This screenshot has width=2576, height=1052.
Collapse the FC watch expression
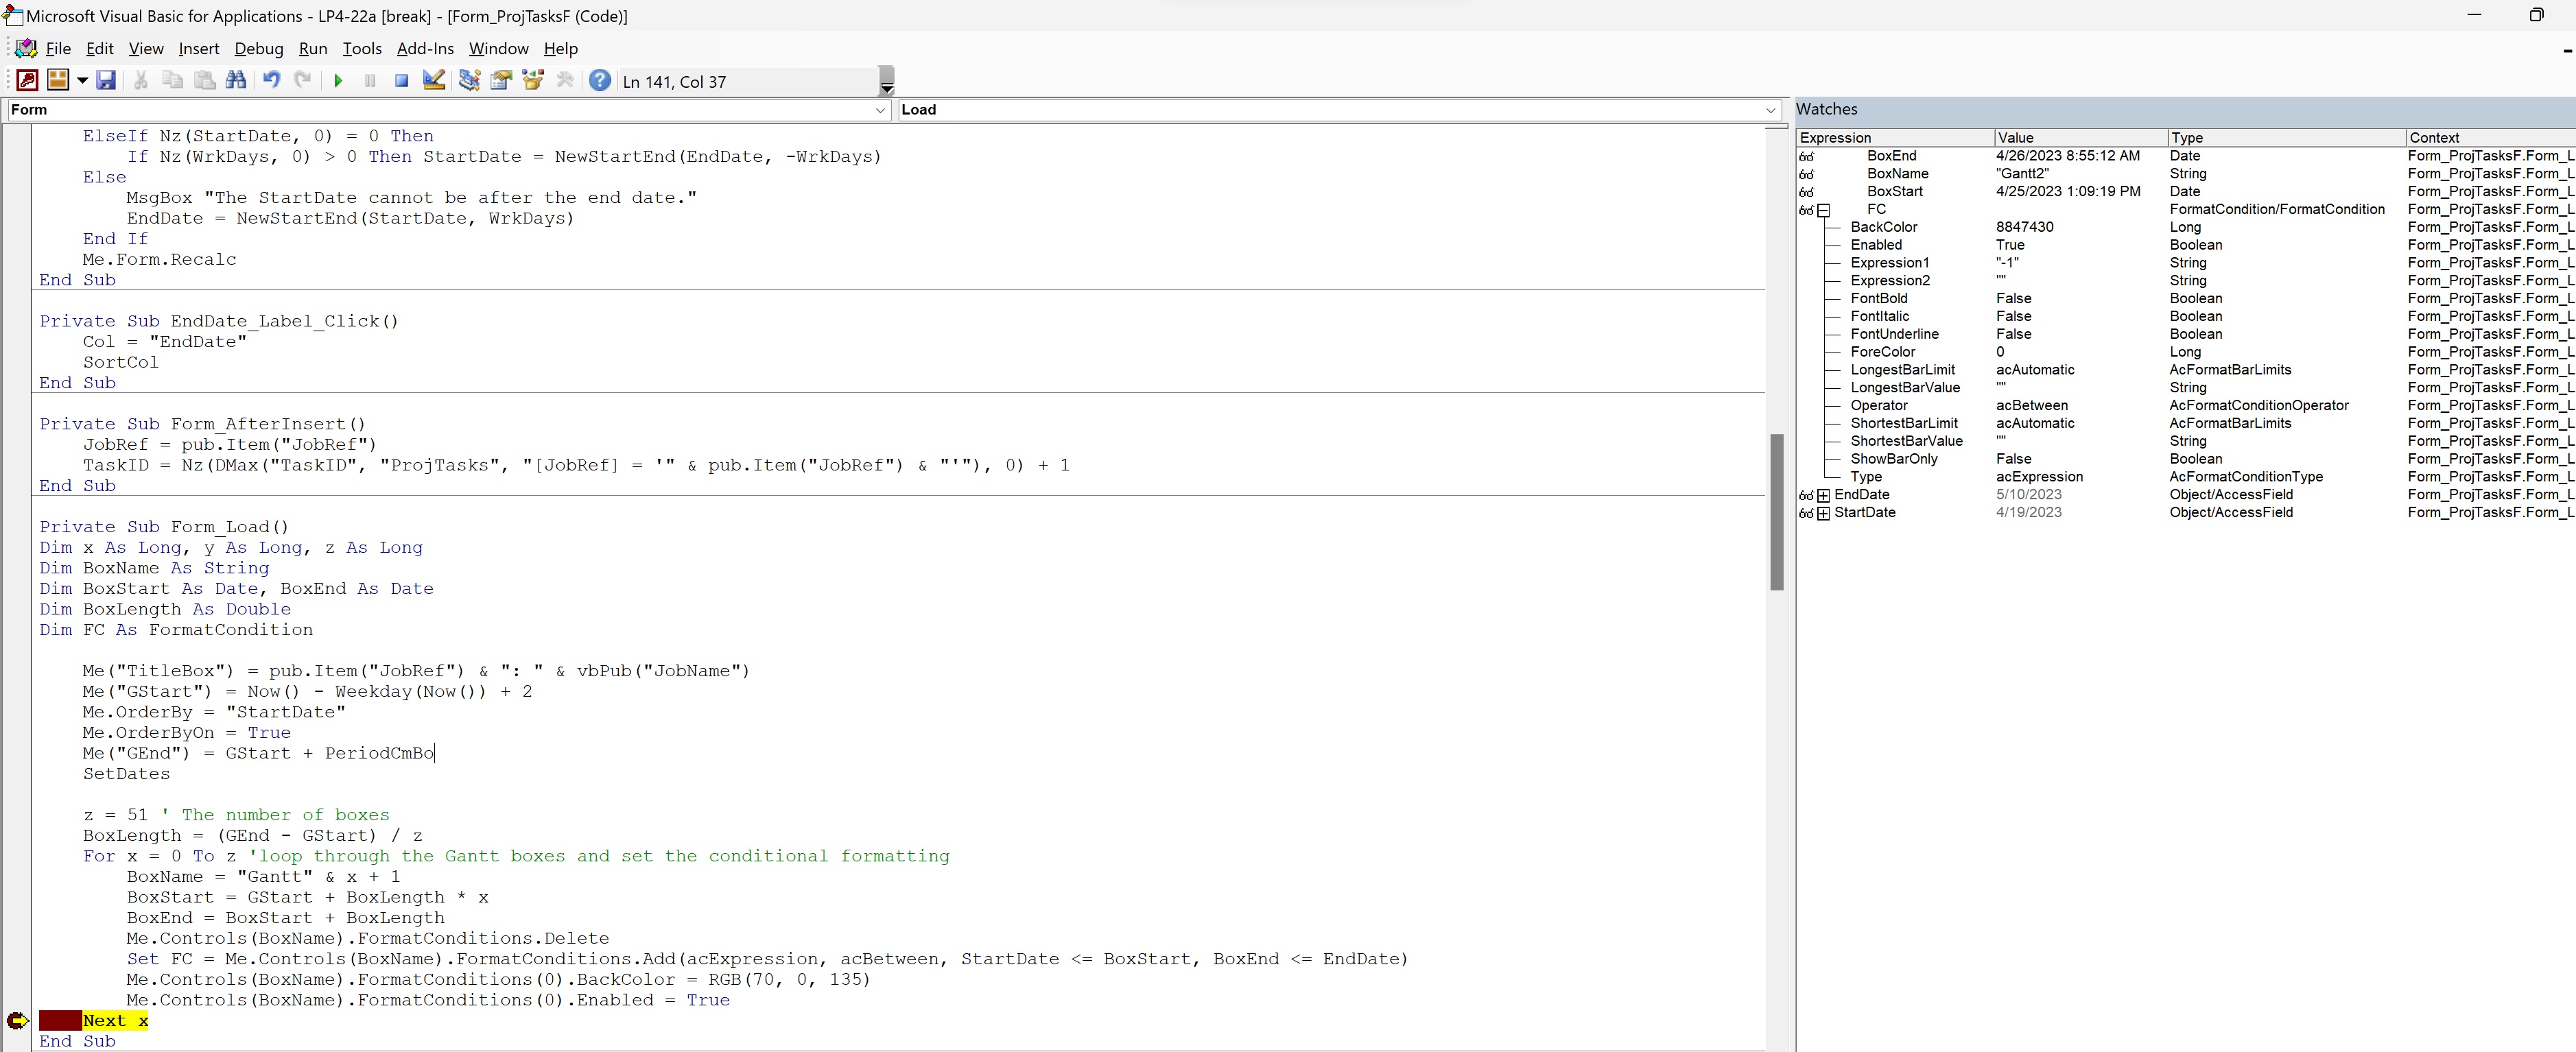coord(1823,210)
